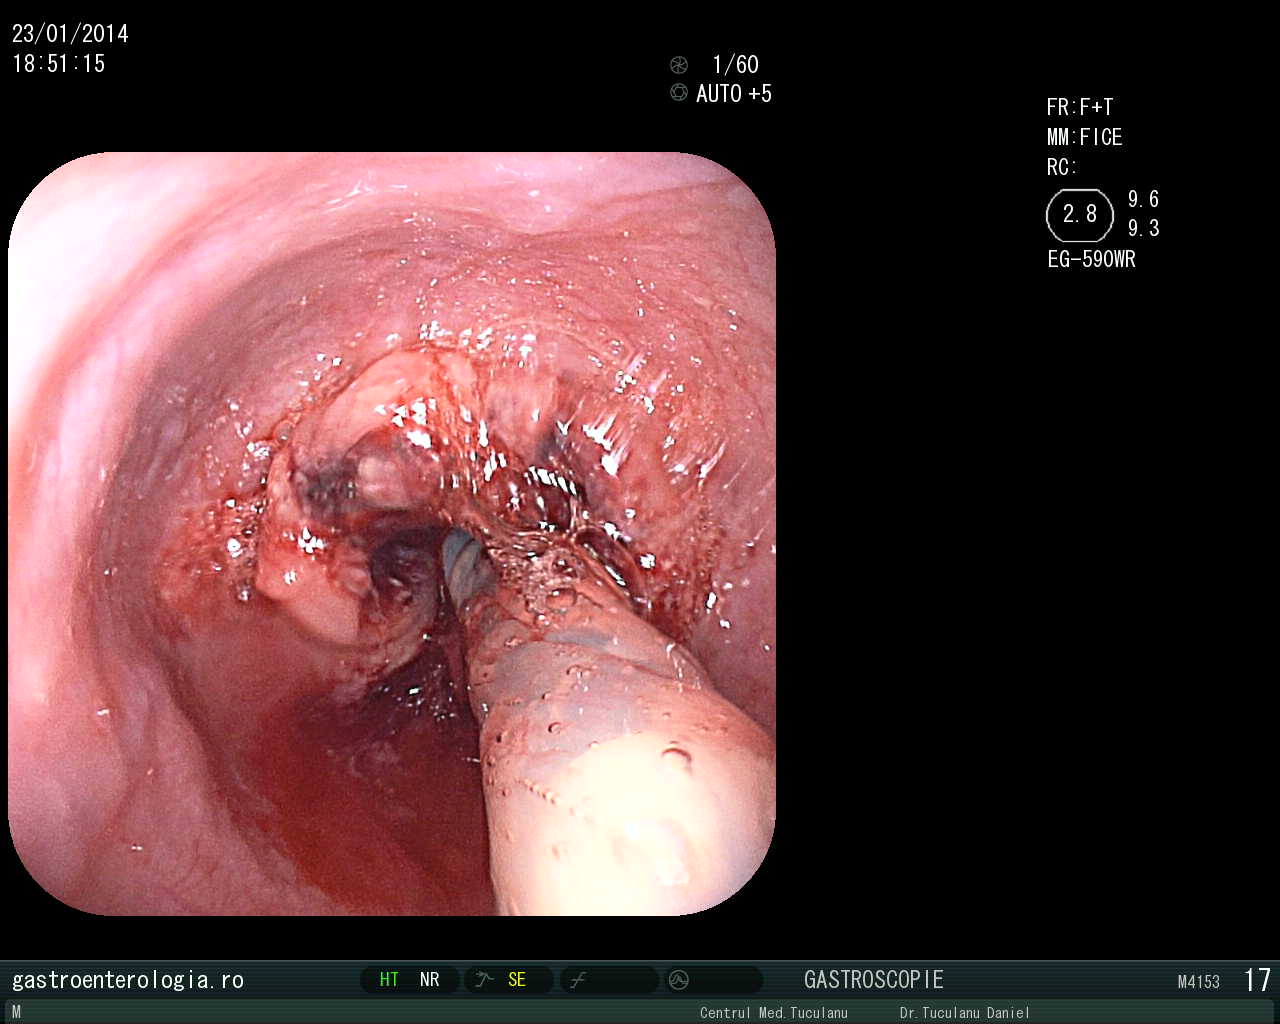The height and width of the screenshot is (1024, 1280).
Task: Click the GASTROSCOPIE procedure label
Action: [874, 980]
